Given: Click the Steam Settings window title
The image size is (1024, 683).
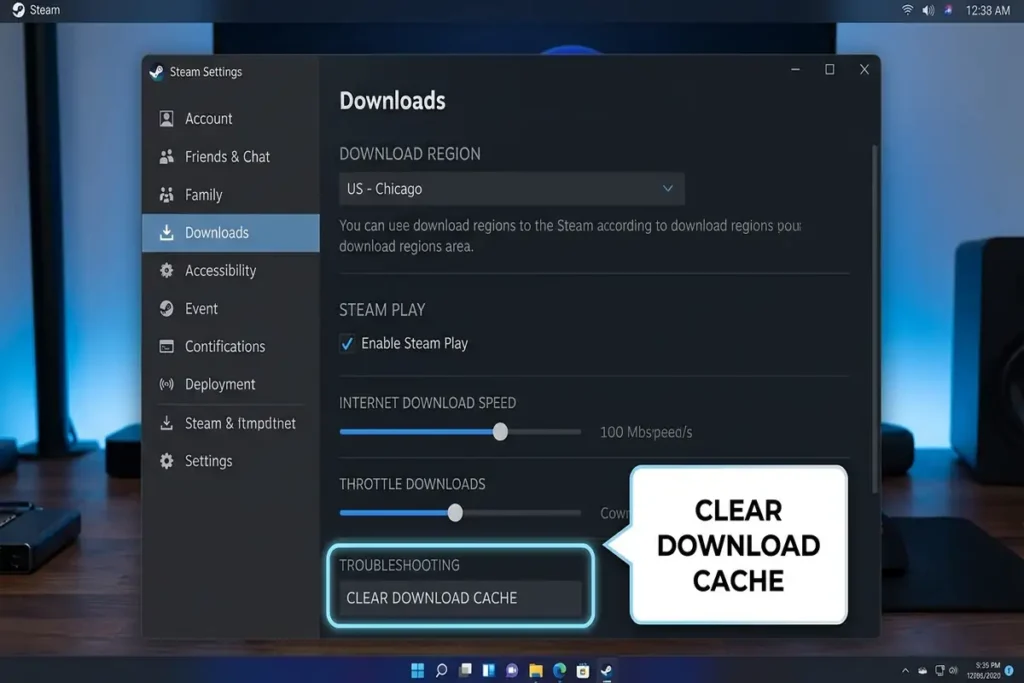Looking at the screenshot, I should click(x=206, y=72).
